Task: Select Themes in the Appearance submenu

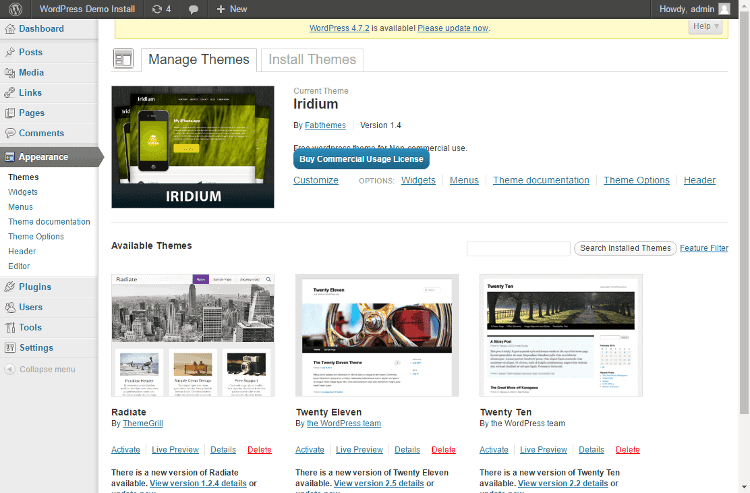Action: 23,177
